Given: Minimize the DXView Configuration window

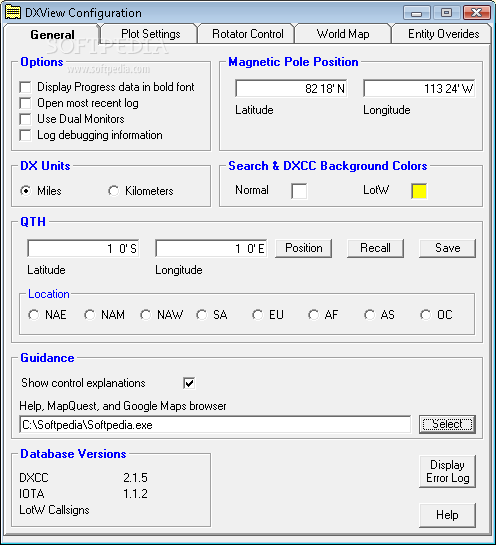Looking at the screenshot, I should (x=416, y=13).
